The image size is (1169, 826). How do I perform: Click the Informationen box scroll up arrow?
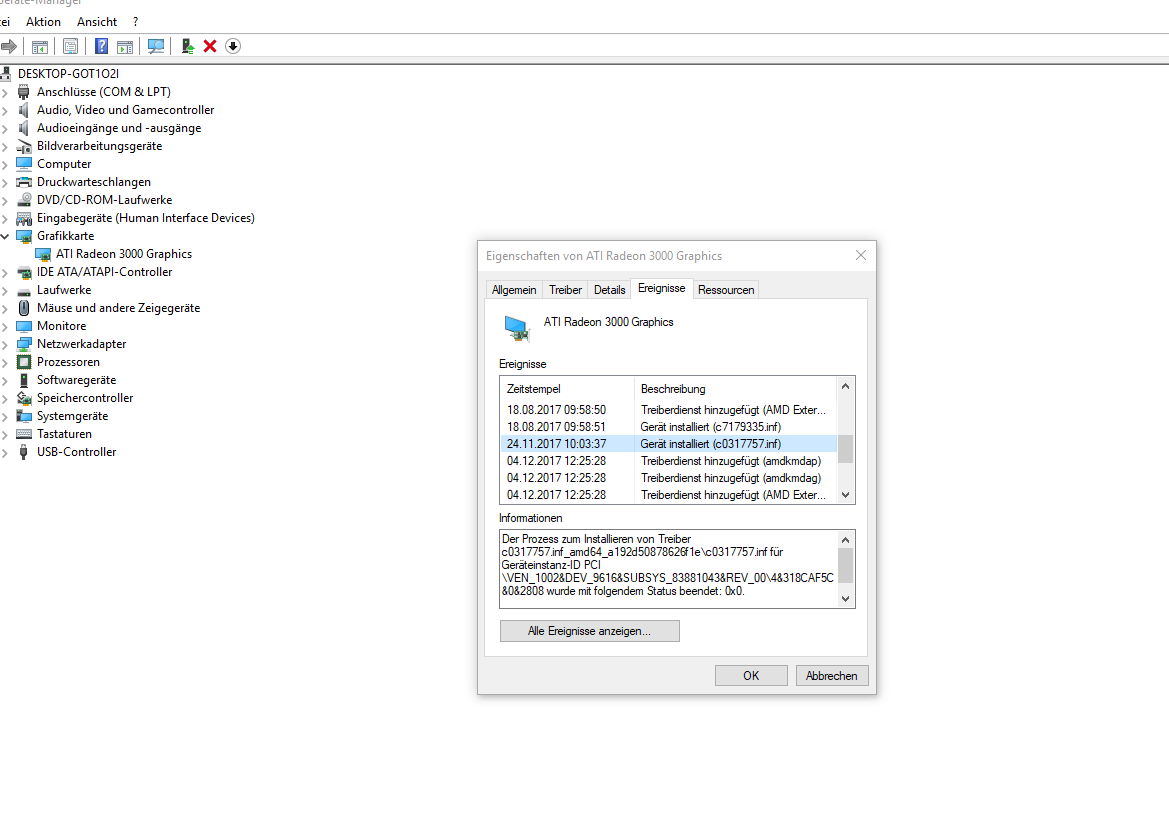pos(845,540)
